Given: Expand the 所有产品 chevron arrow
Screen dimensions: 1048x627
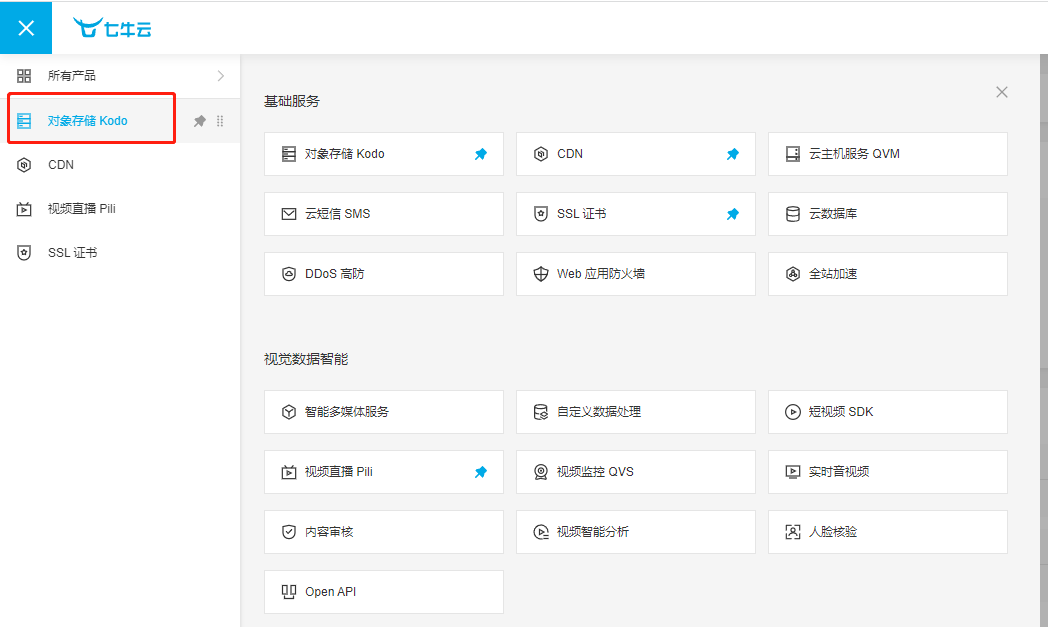Looking at the screenshot, I should [x=221, y=76].
